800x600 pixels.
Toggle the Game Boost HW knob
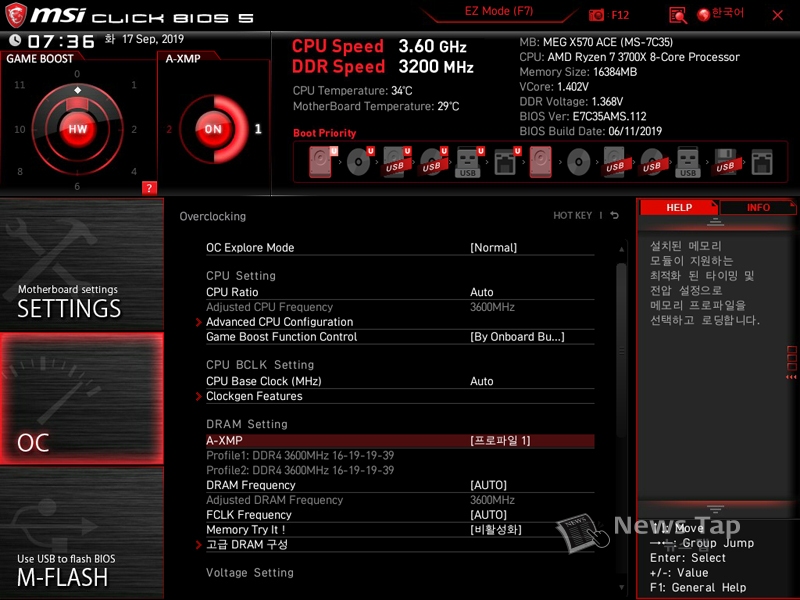[x=77, y=128]
